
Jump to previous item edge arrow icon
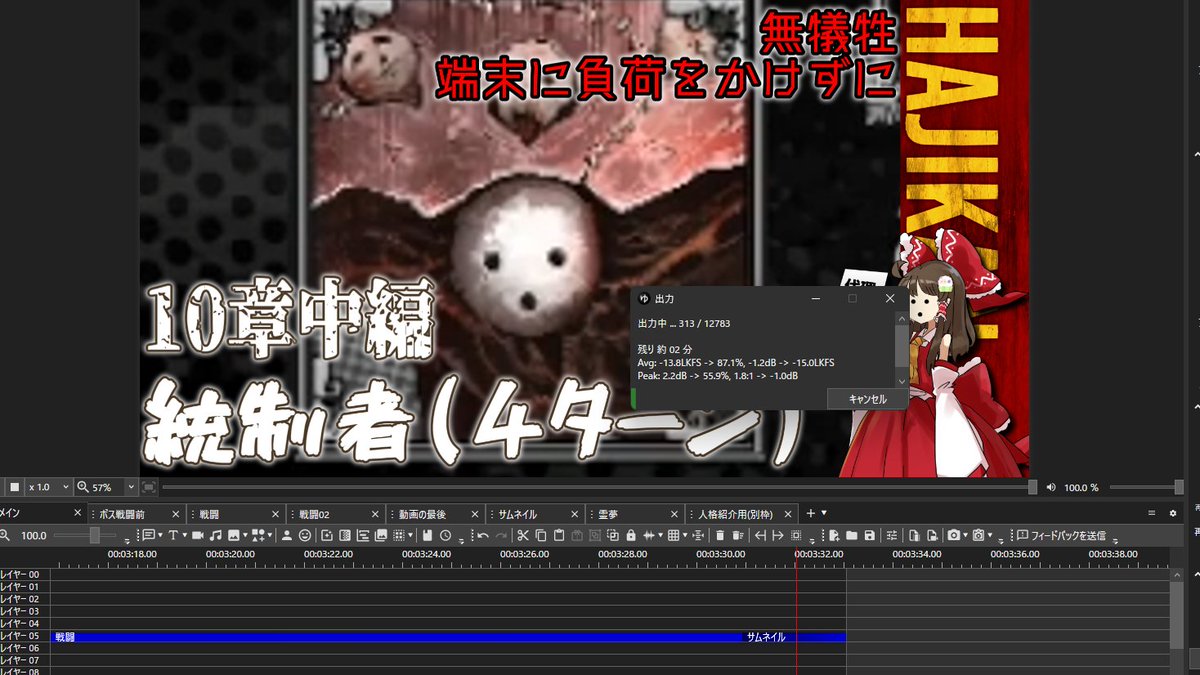pyautogui.click(x=760, y=535)
